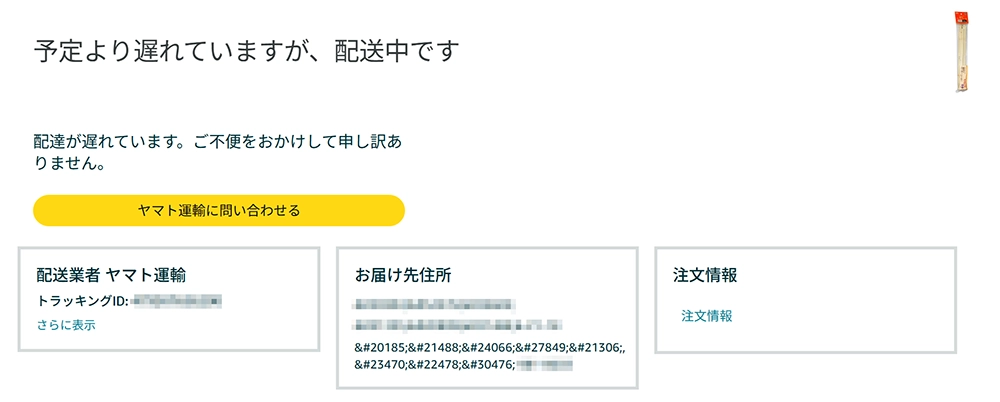Click the &#23470; encoded address line
1000x402 pixels.
[434, 364]
